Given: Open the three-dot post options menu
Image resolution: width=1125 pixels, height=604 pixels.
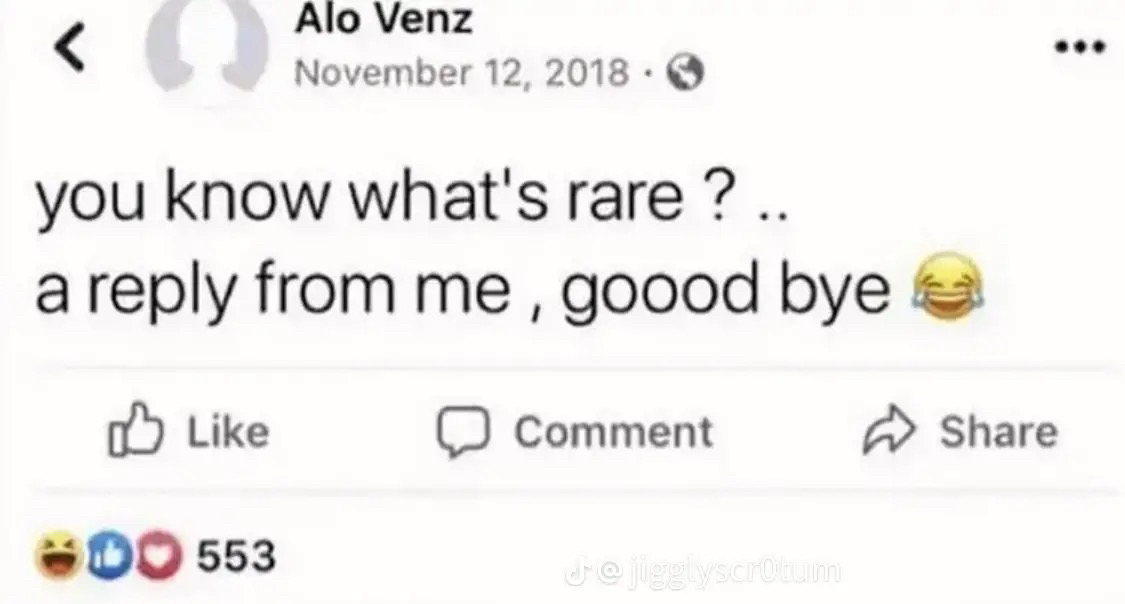Looking at the screenshot, I should pyautogui.click(x=1080, y=47).
